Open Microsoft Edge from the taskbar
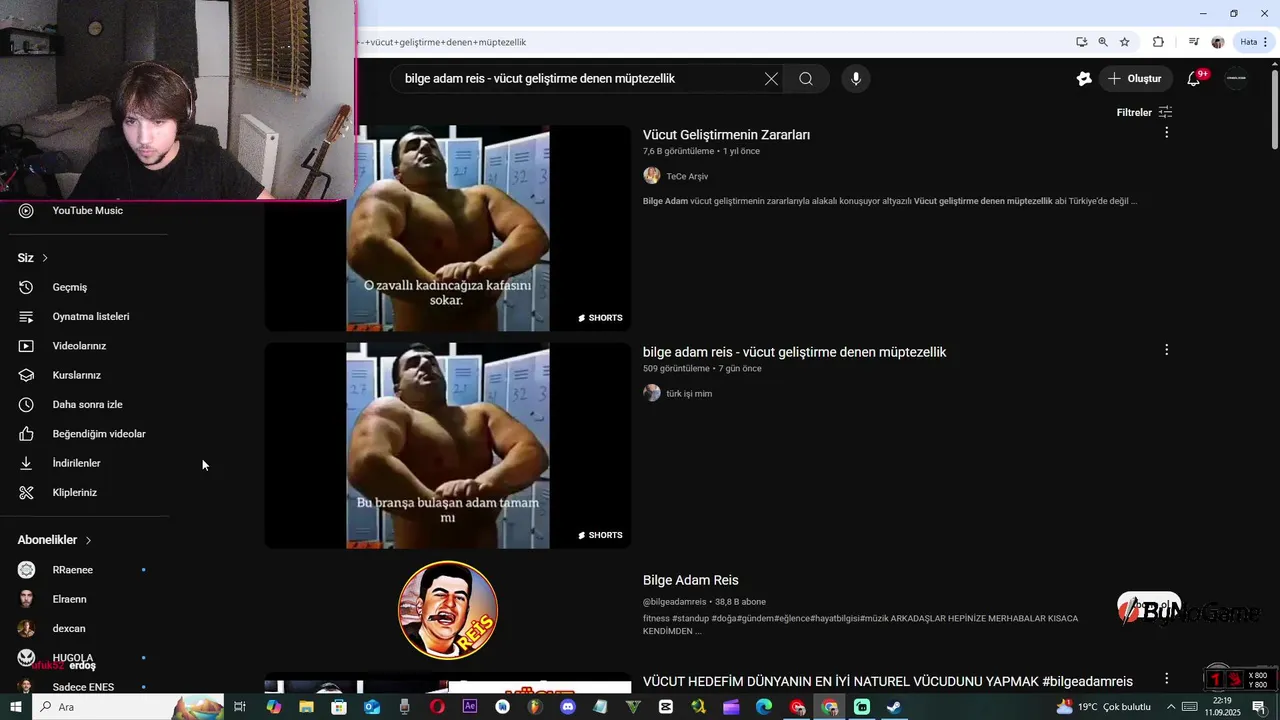This screenshot has width=1280, height=720. click(764, 707)
